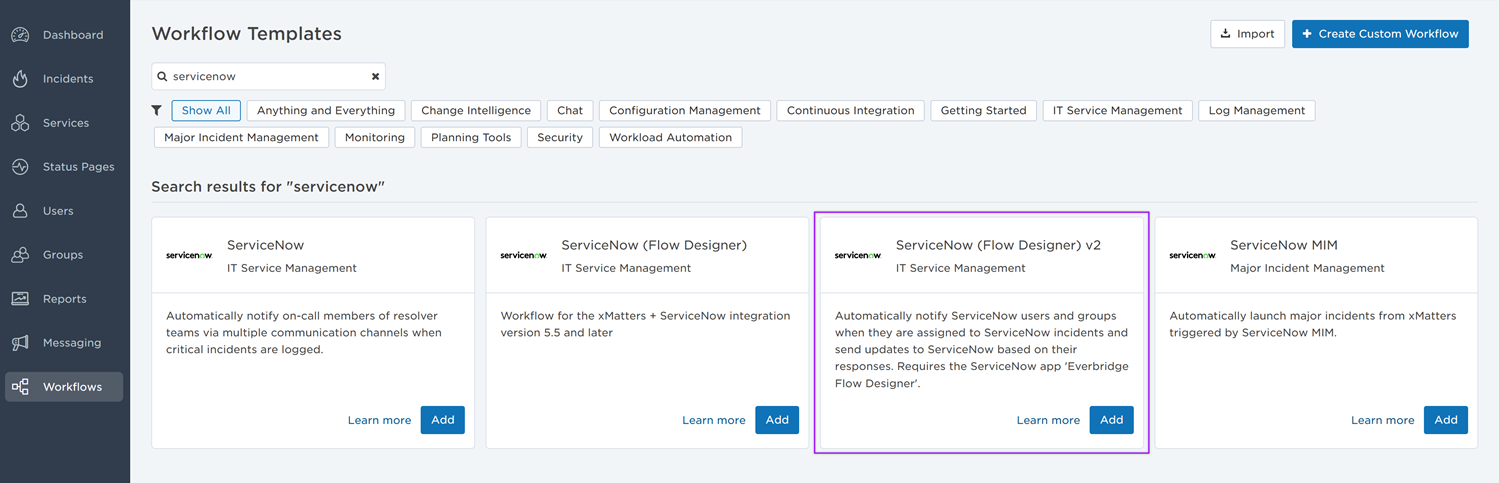Click the Groups people icon
The width and height of the screenshot is (1499, 483).
20,255
